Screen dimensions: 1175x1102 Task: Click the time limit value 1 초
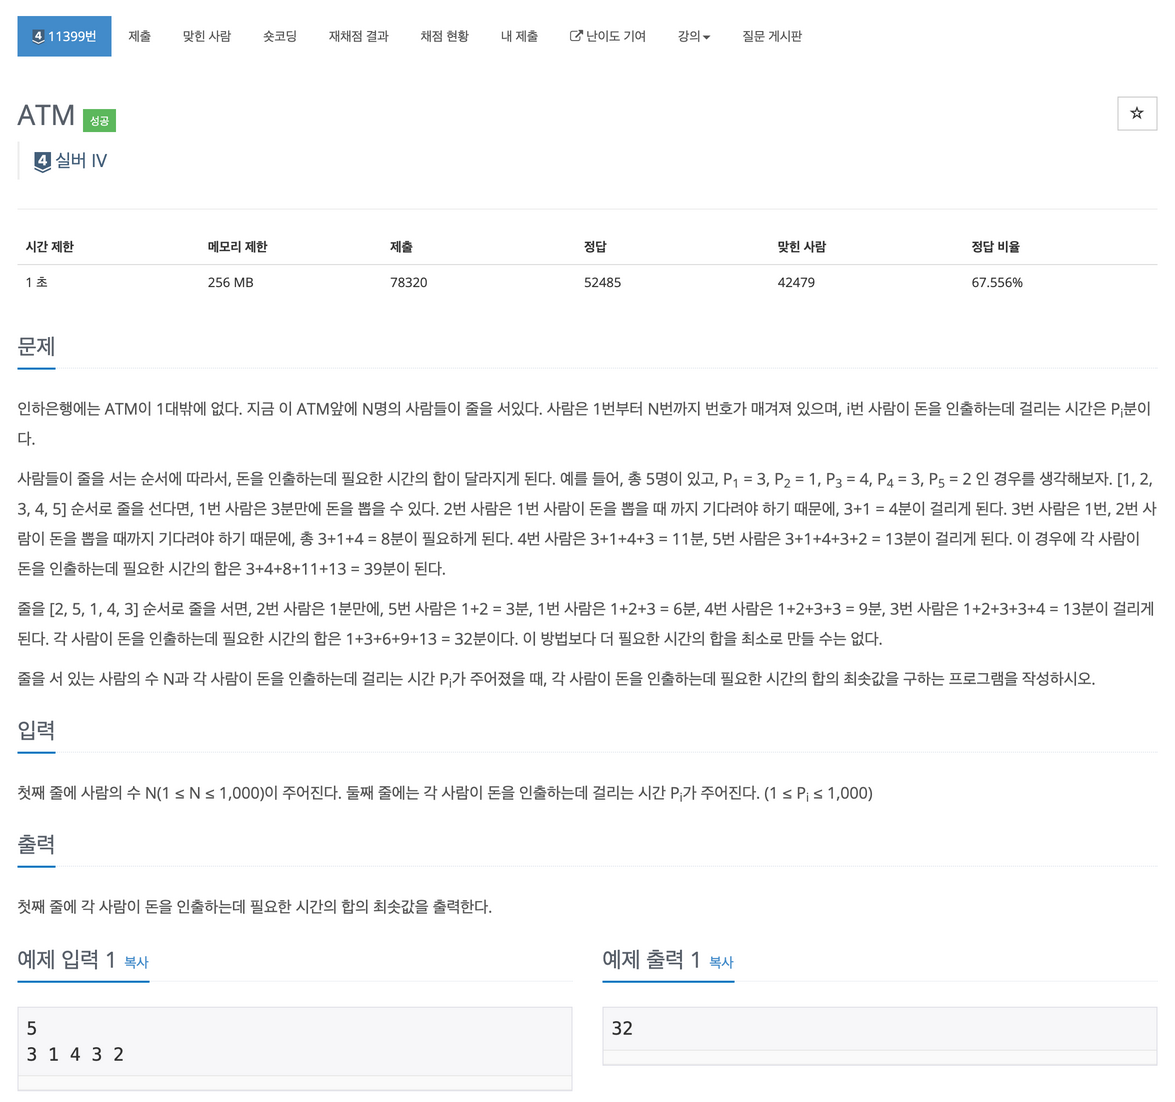click(36, 282)
